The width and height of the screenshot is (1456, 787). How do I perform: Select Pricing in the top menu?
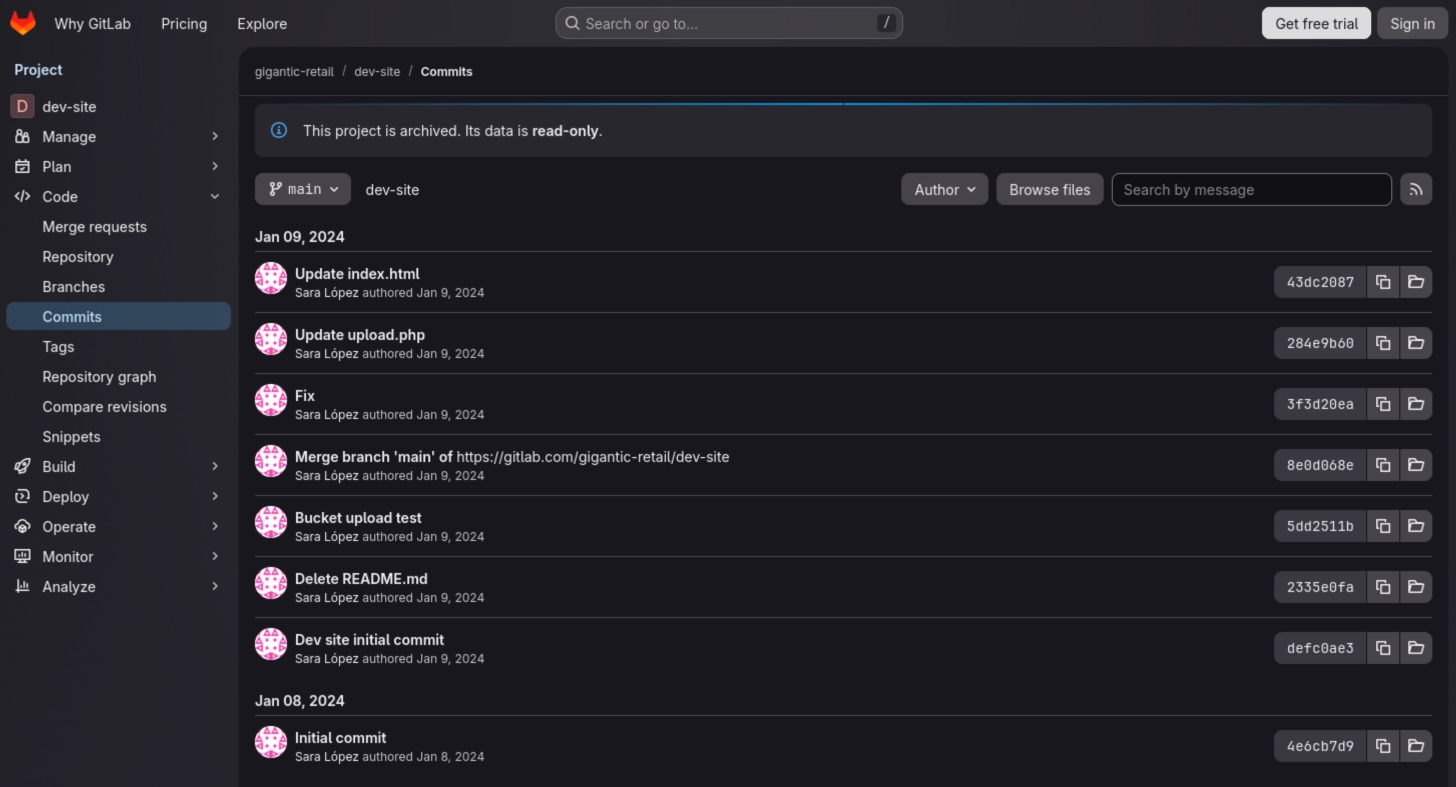pyautogui.click(x=183, y=23)
